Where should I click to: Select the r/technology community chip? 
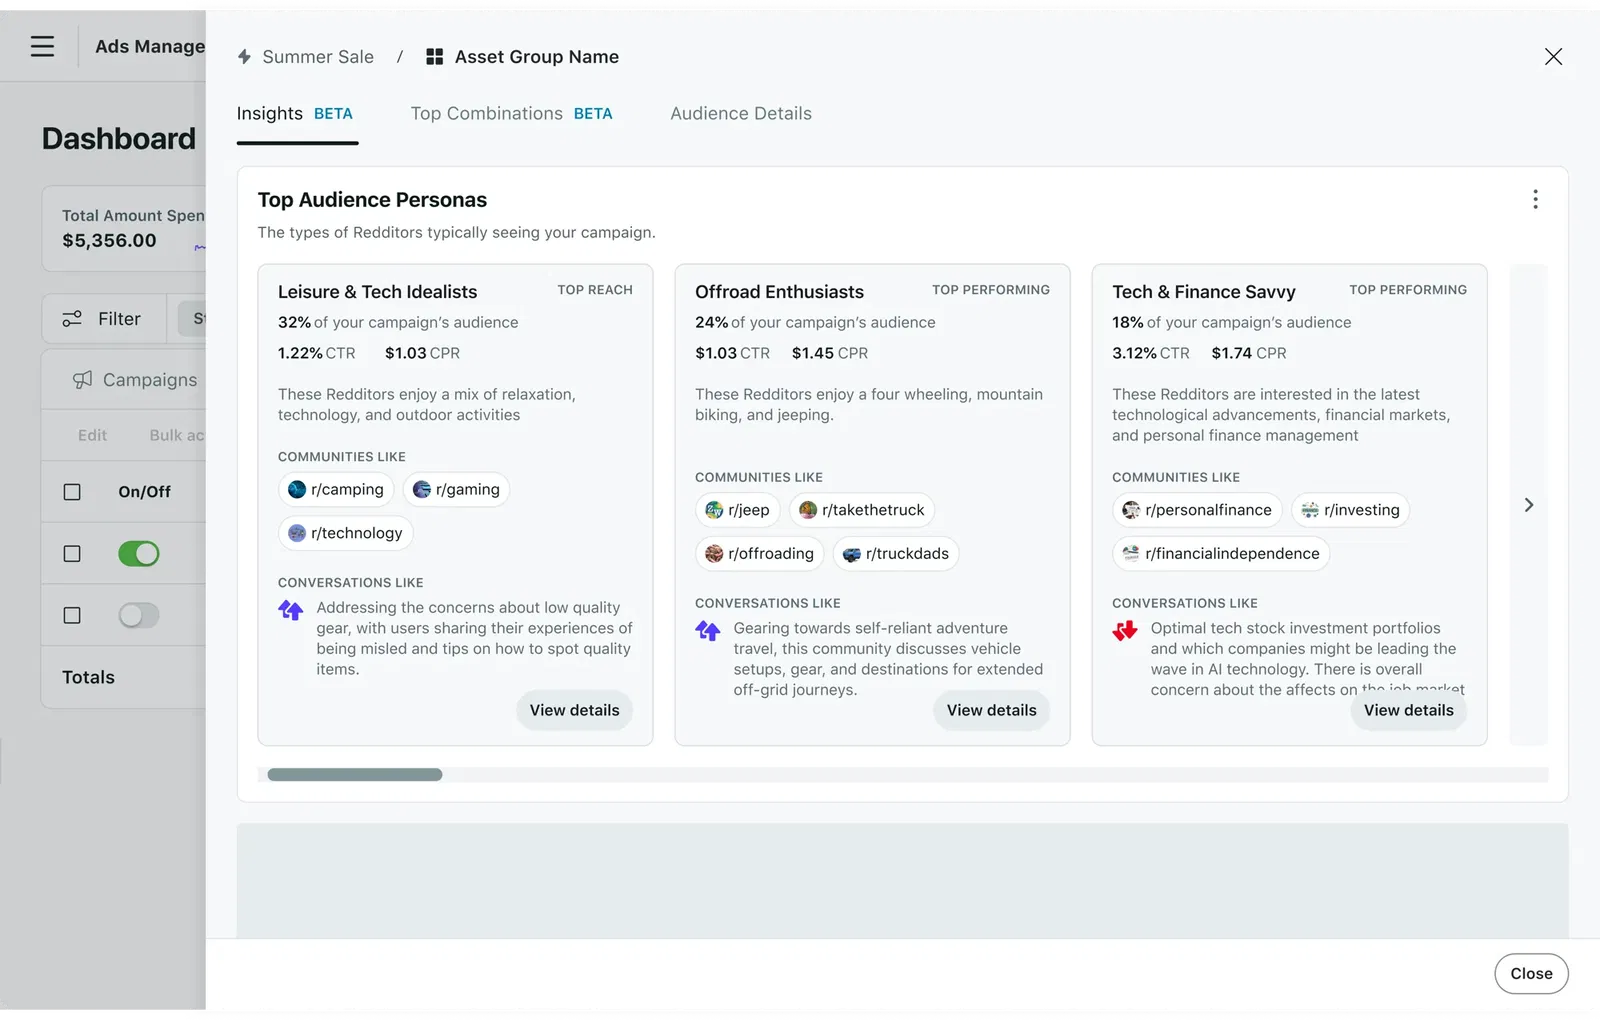[x=345, y=532]
